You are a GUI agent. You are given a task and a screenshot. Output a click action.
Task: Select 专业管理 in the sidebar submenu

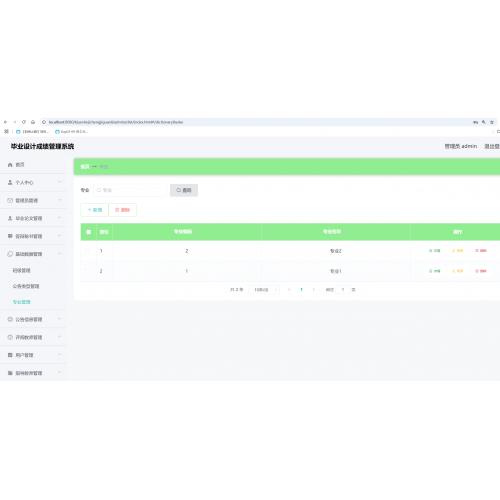click(22, 302)
